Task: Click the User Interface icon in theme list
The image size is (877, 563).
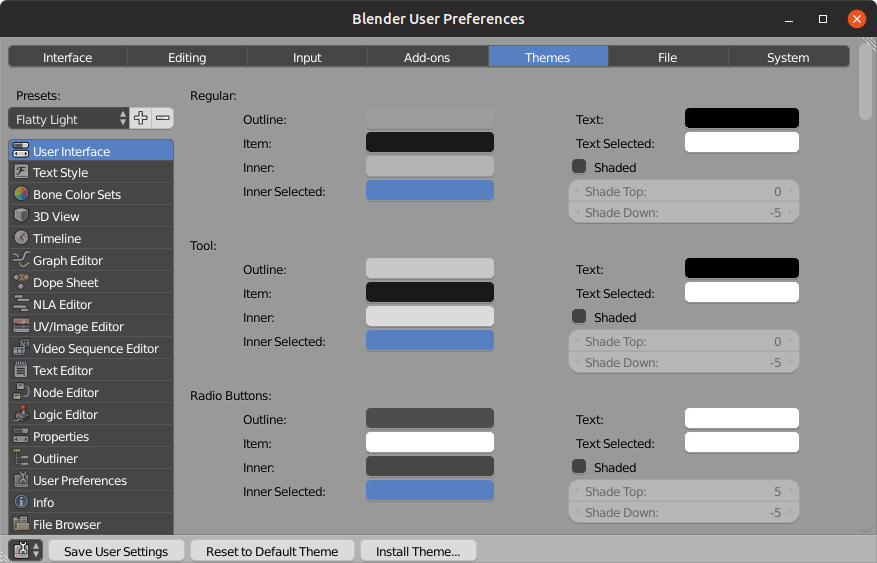Action: 21,151
